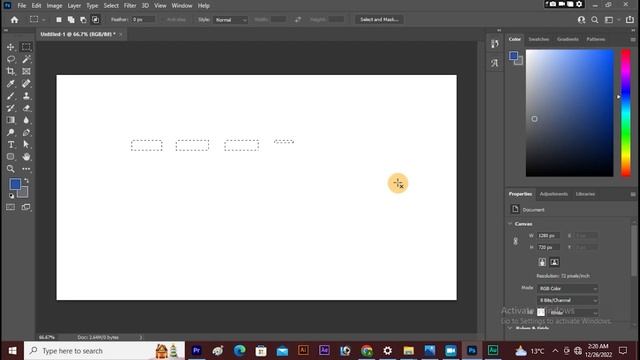Select the Path Selection tool
This screenshot has width=640, height=360.
pyautogui.click(x=26, y=144)
